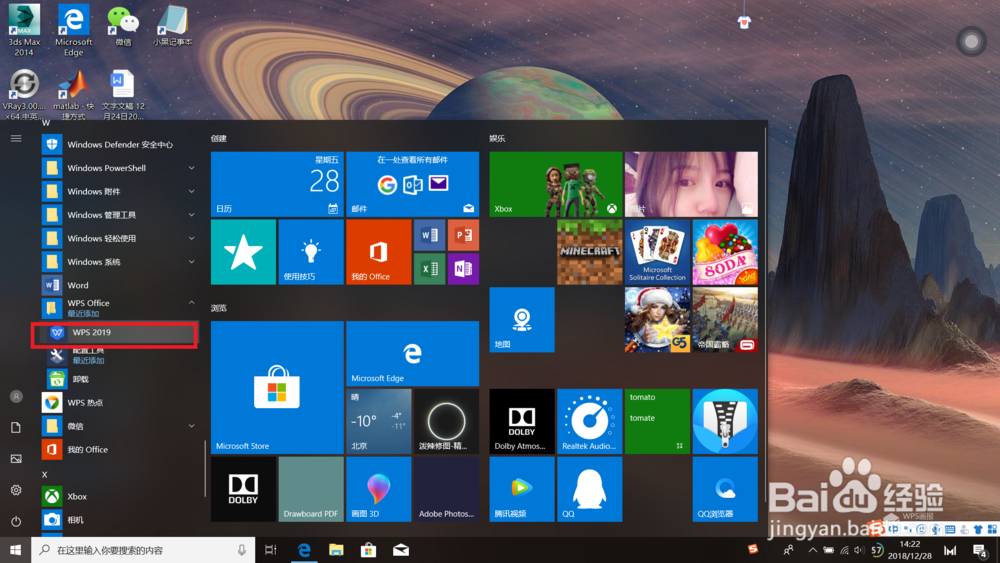
Task: Click the Windows Start button
Action: pos(15,550)
